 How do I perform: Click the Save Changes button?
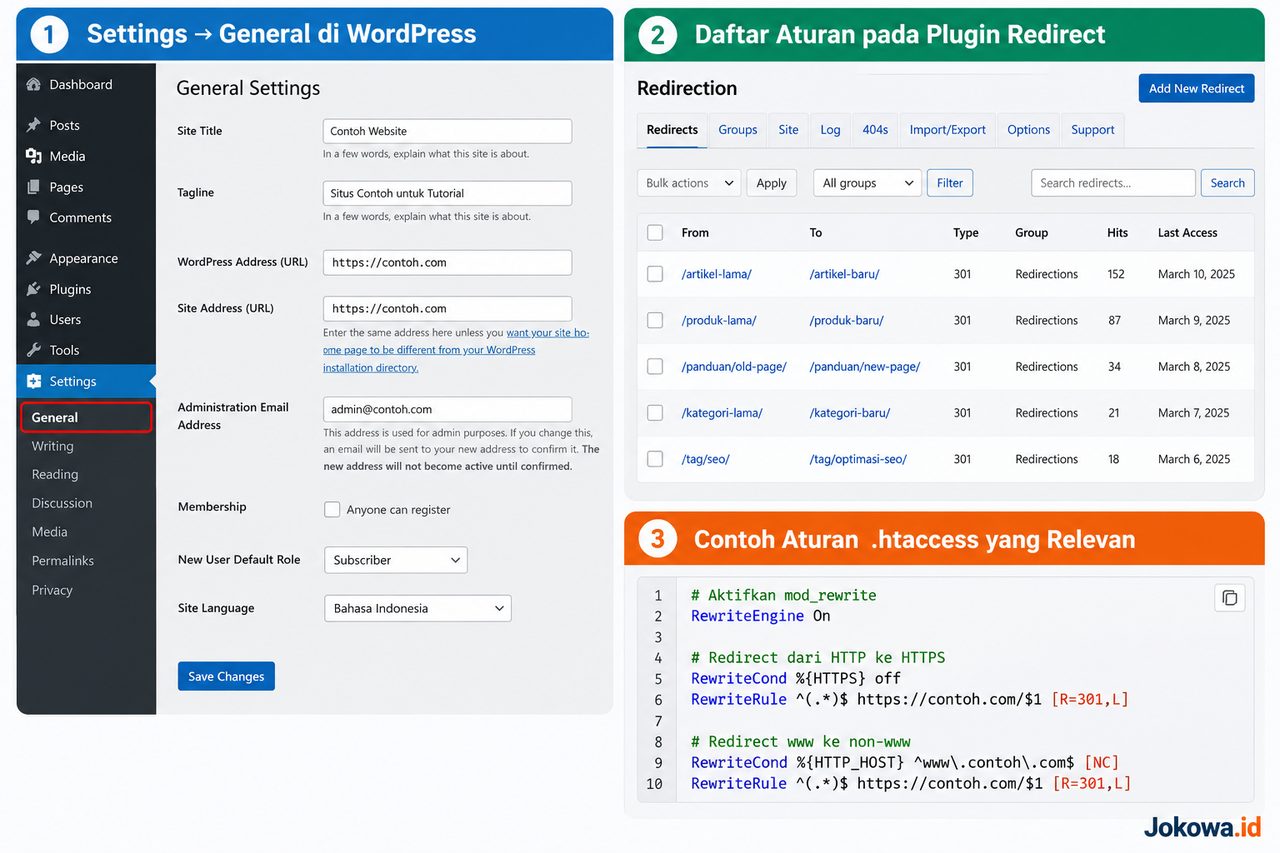(226, 676)
